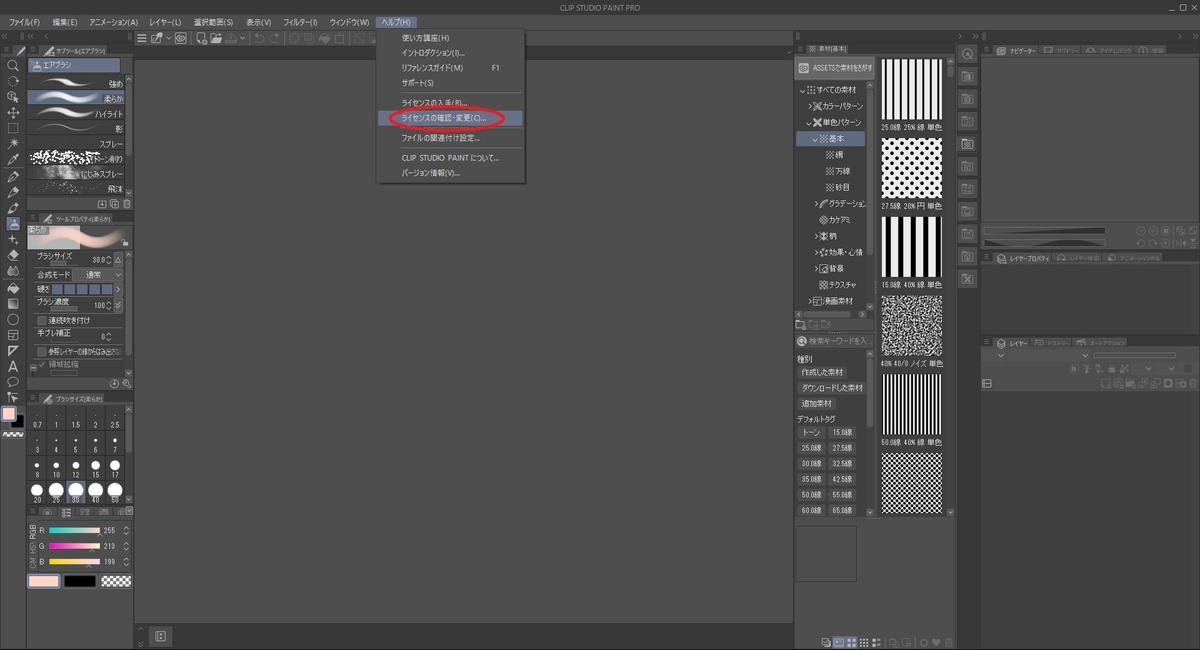Select the Zoom magnifier tool
1200x650 pixels.
click(x=13, y=65)
